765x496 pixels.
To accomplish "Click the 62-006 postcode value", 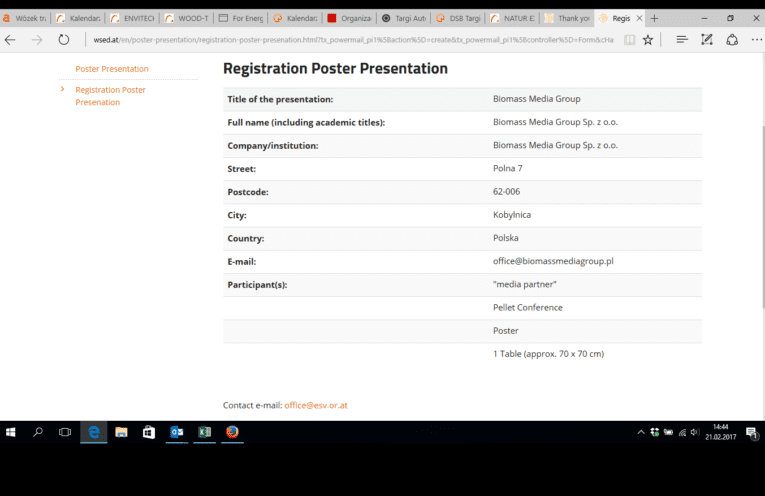I will tap(506, 192).
